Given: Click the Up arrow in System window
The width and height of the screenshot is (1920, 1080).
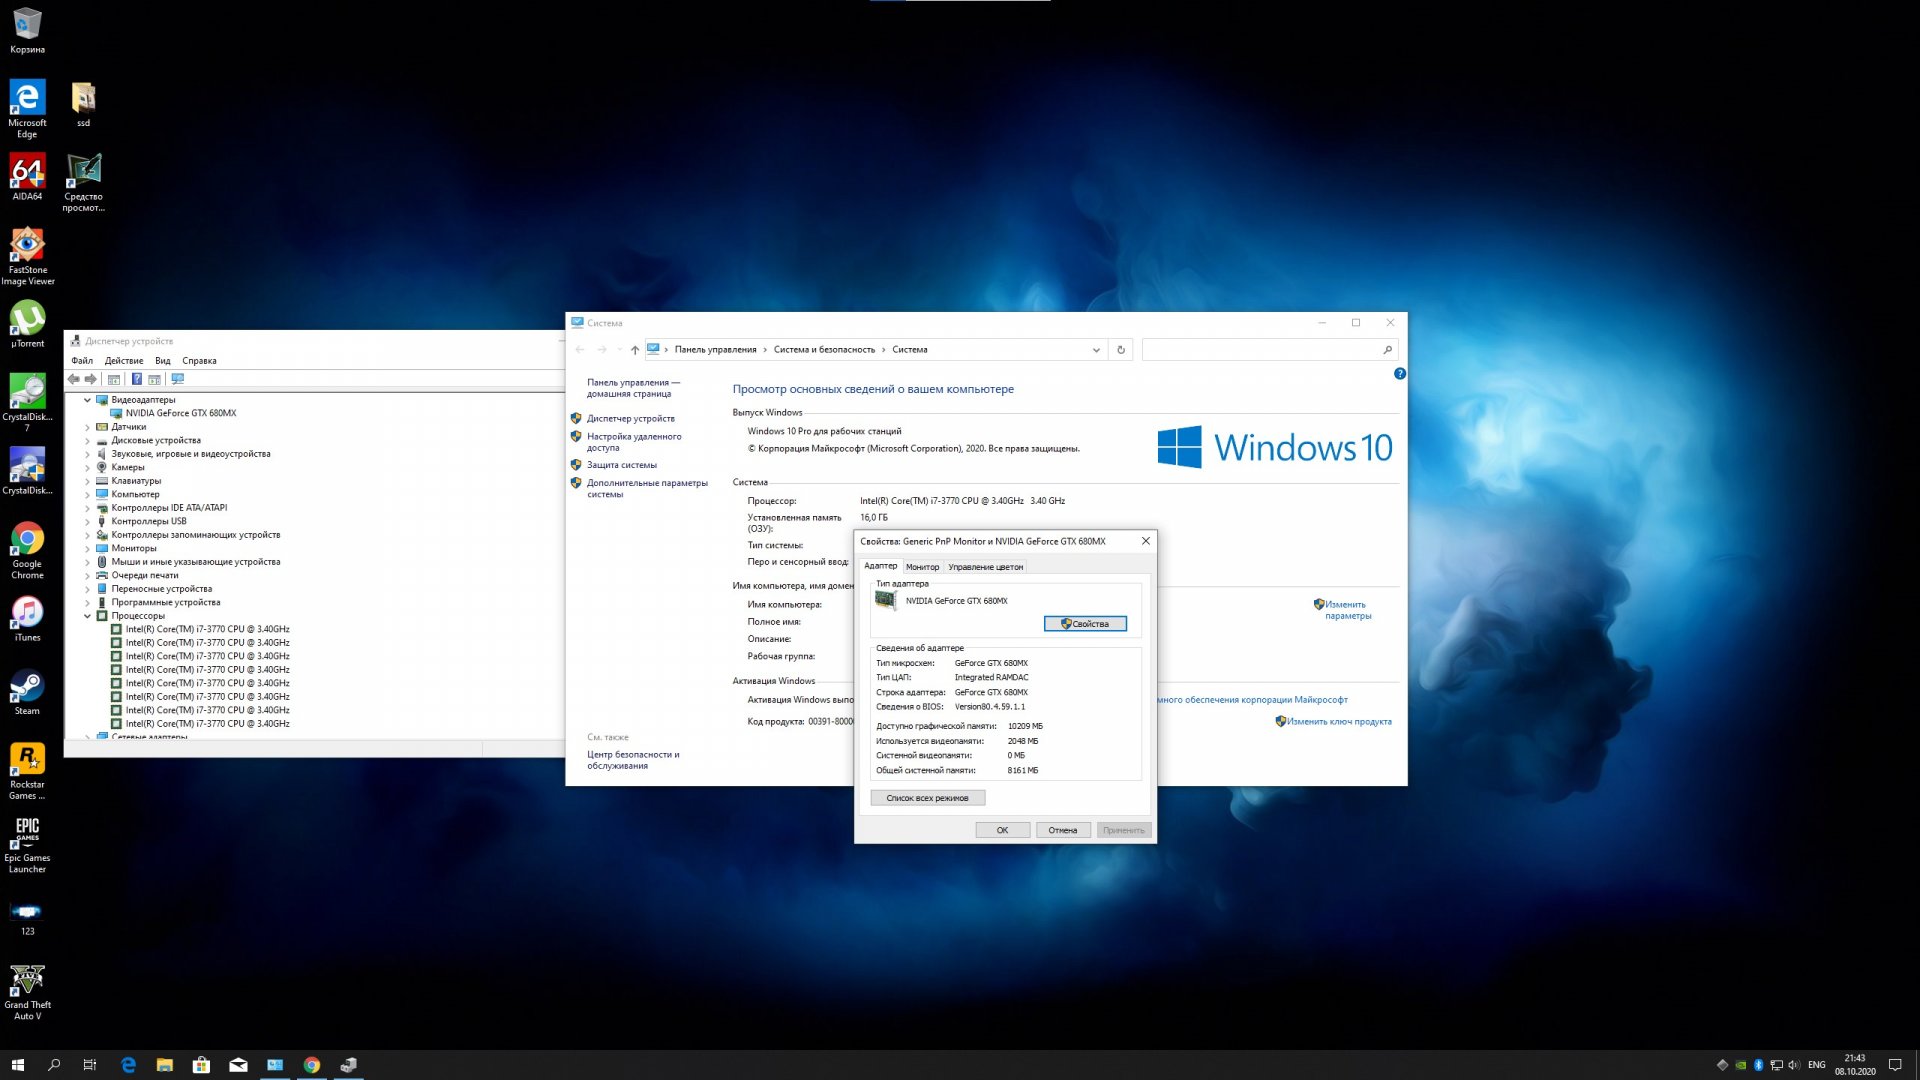Looking at the screenshot, I should pos(635,350).
